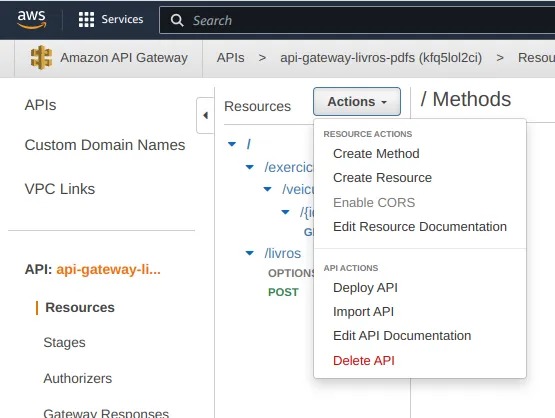Choose Create Method from Actions menu

click(376, 154)
